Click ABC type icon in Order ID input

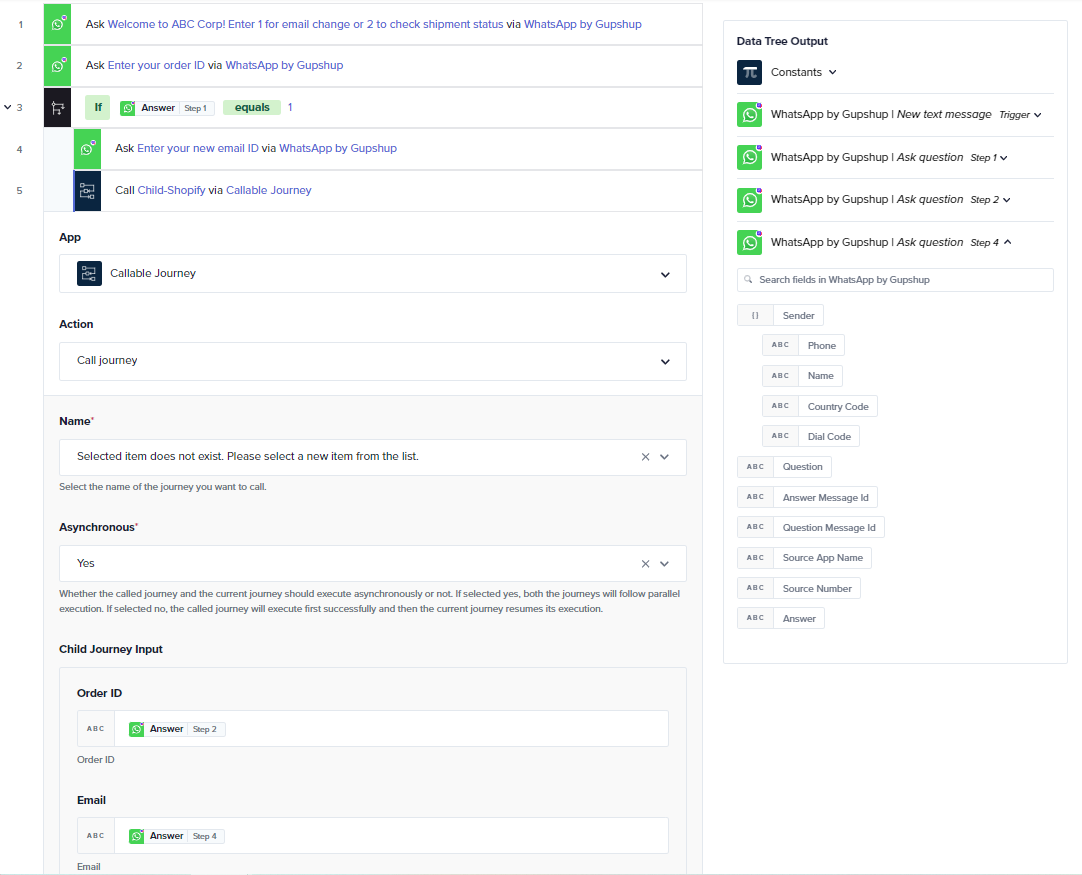click(x=96, y=729)
